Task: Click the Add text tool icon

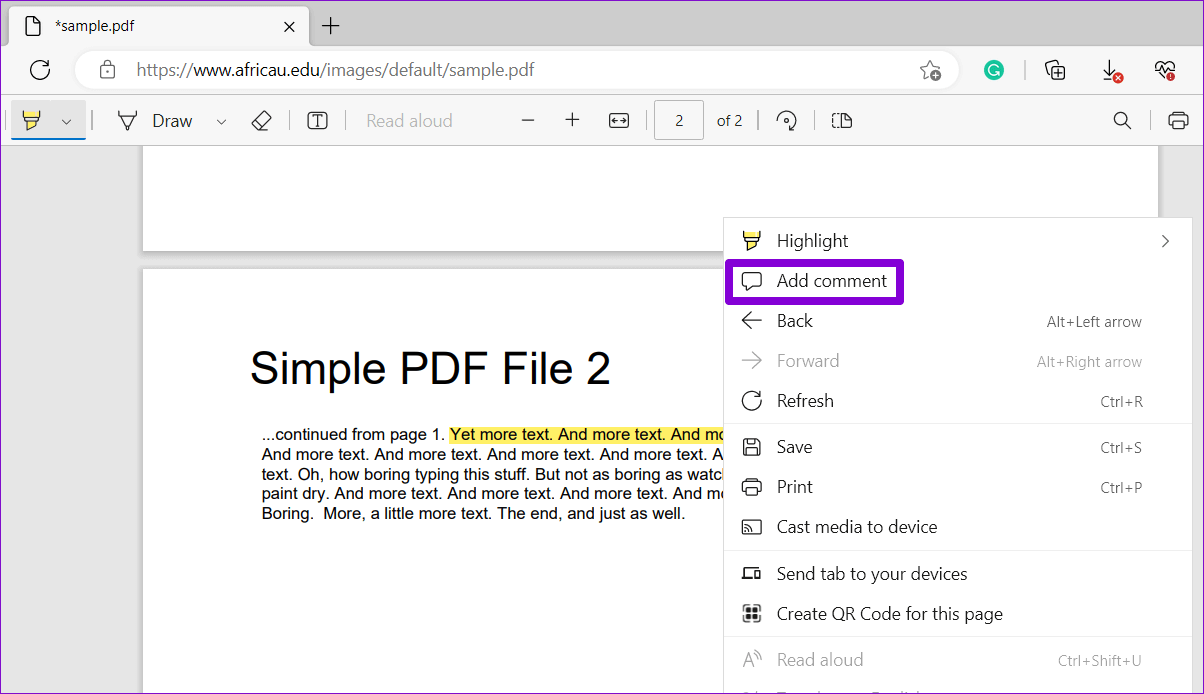Action: (317, 121)
